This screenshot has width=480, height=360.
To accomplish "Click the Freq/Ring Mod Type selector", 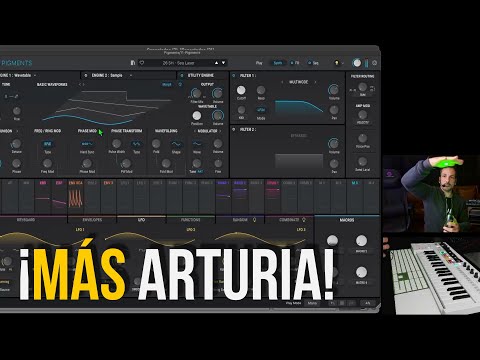I will 48,144.
